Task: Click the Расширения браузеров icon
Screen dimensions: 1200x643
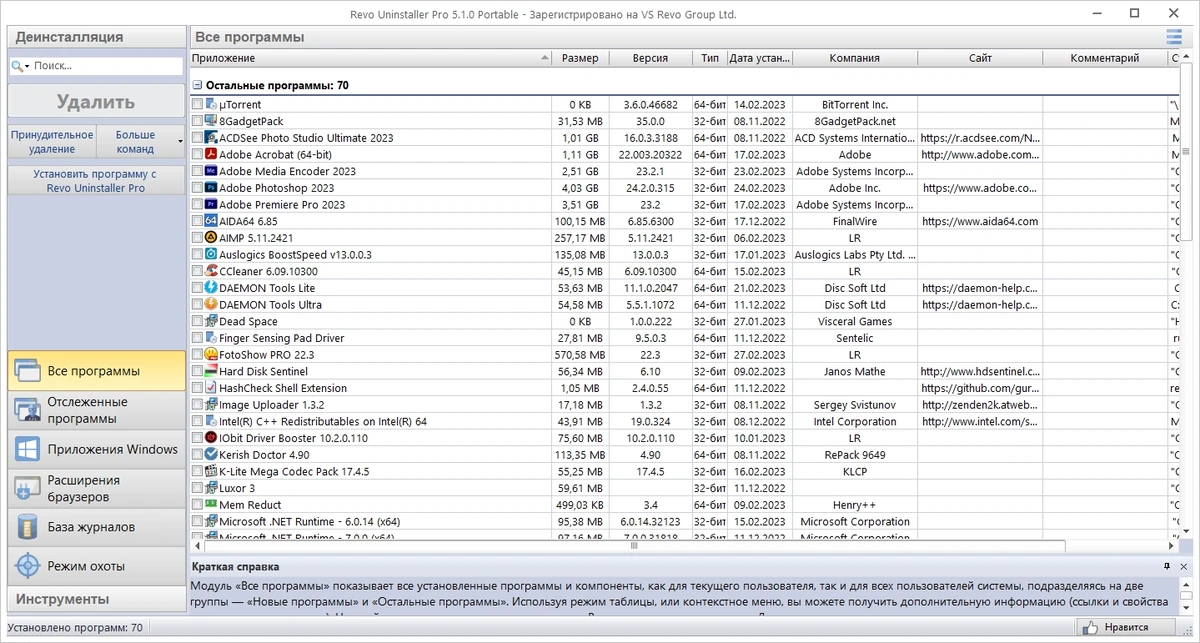Action: (27, 488)
